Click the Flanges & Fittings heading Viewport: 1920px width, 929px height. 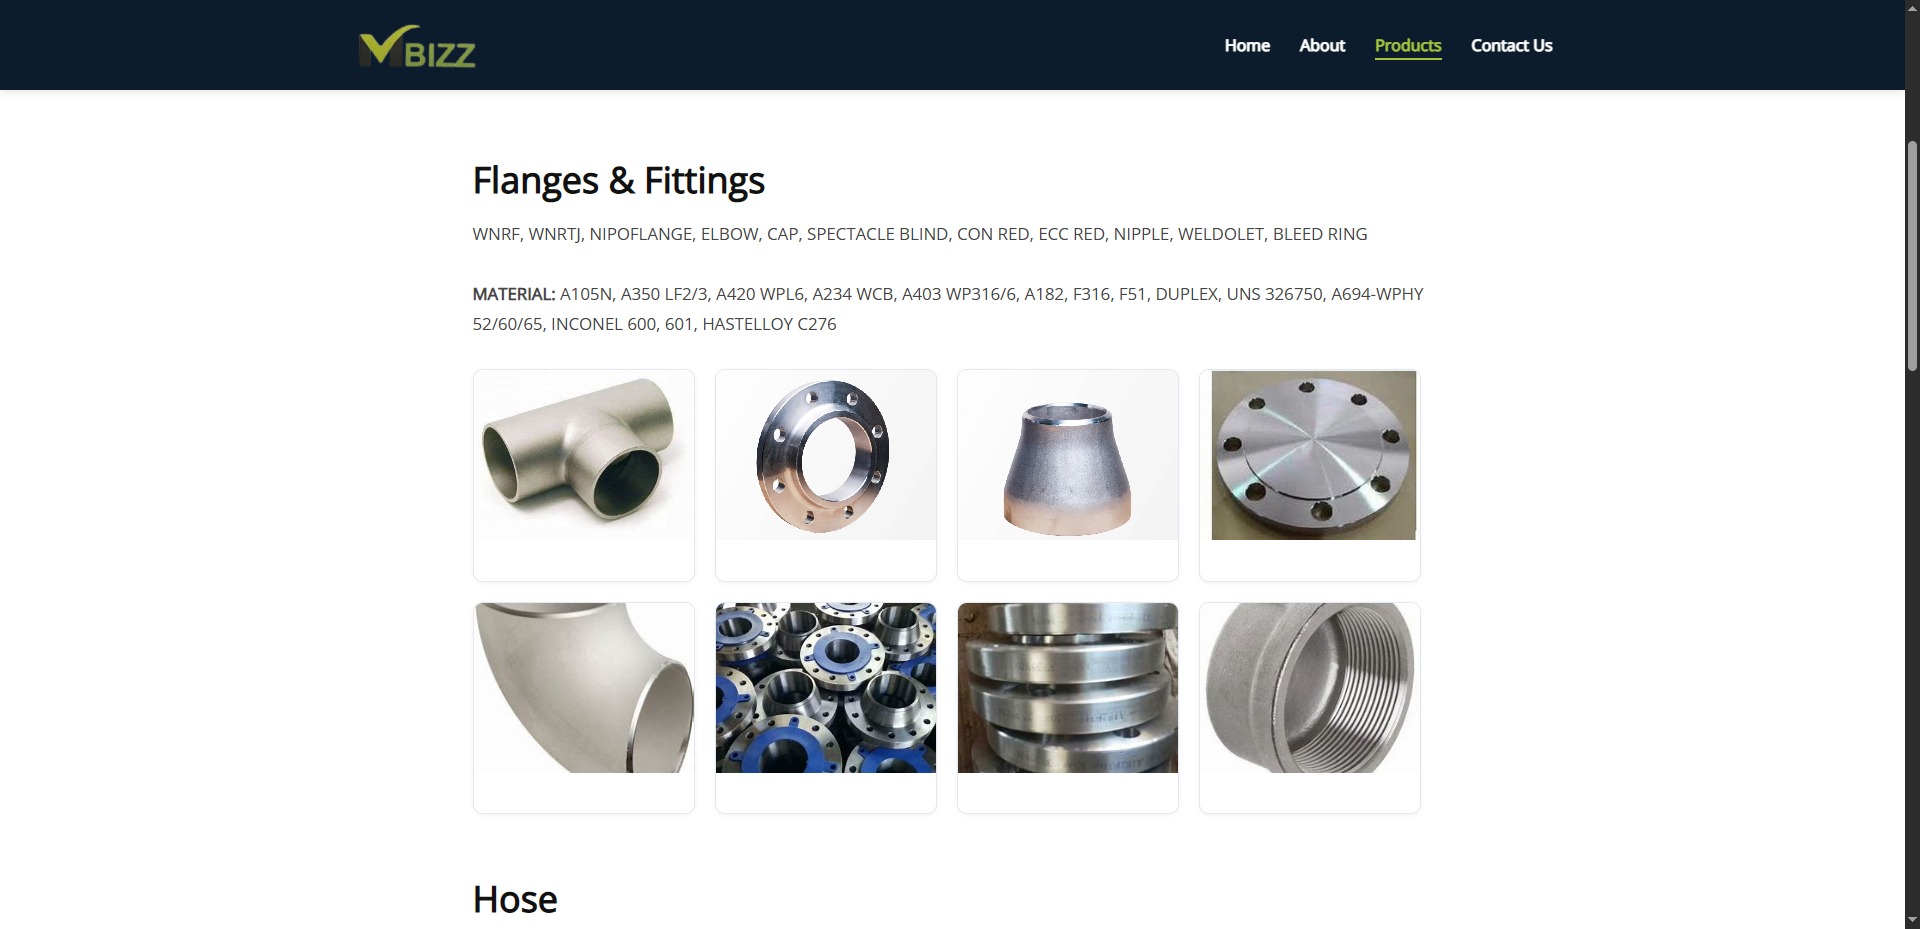coord(618,181)
